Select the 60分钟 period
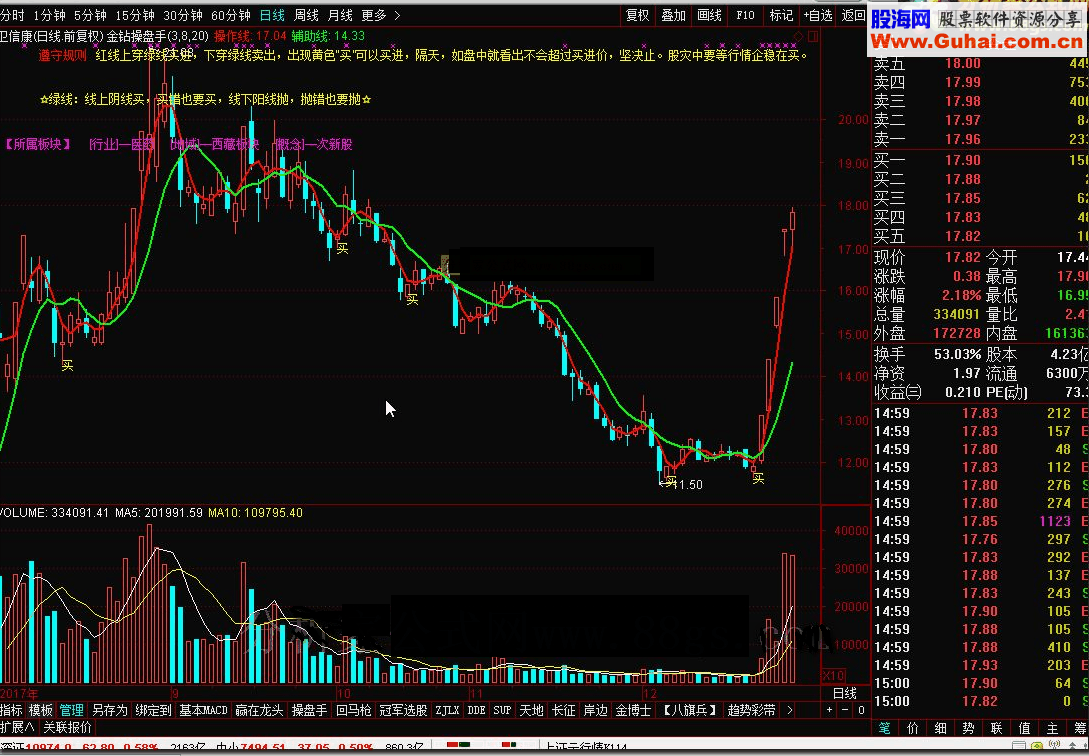 coord(231,15)
